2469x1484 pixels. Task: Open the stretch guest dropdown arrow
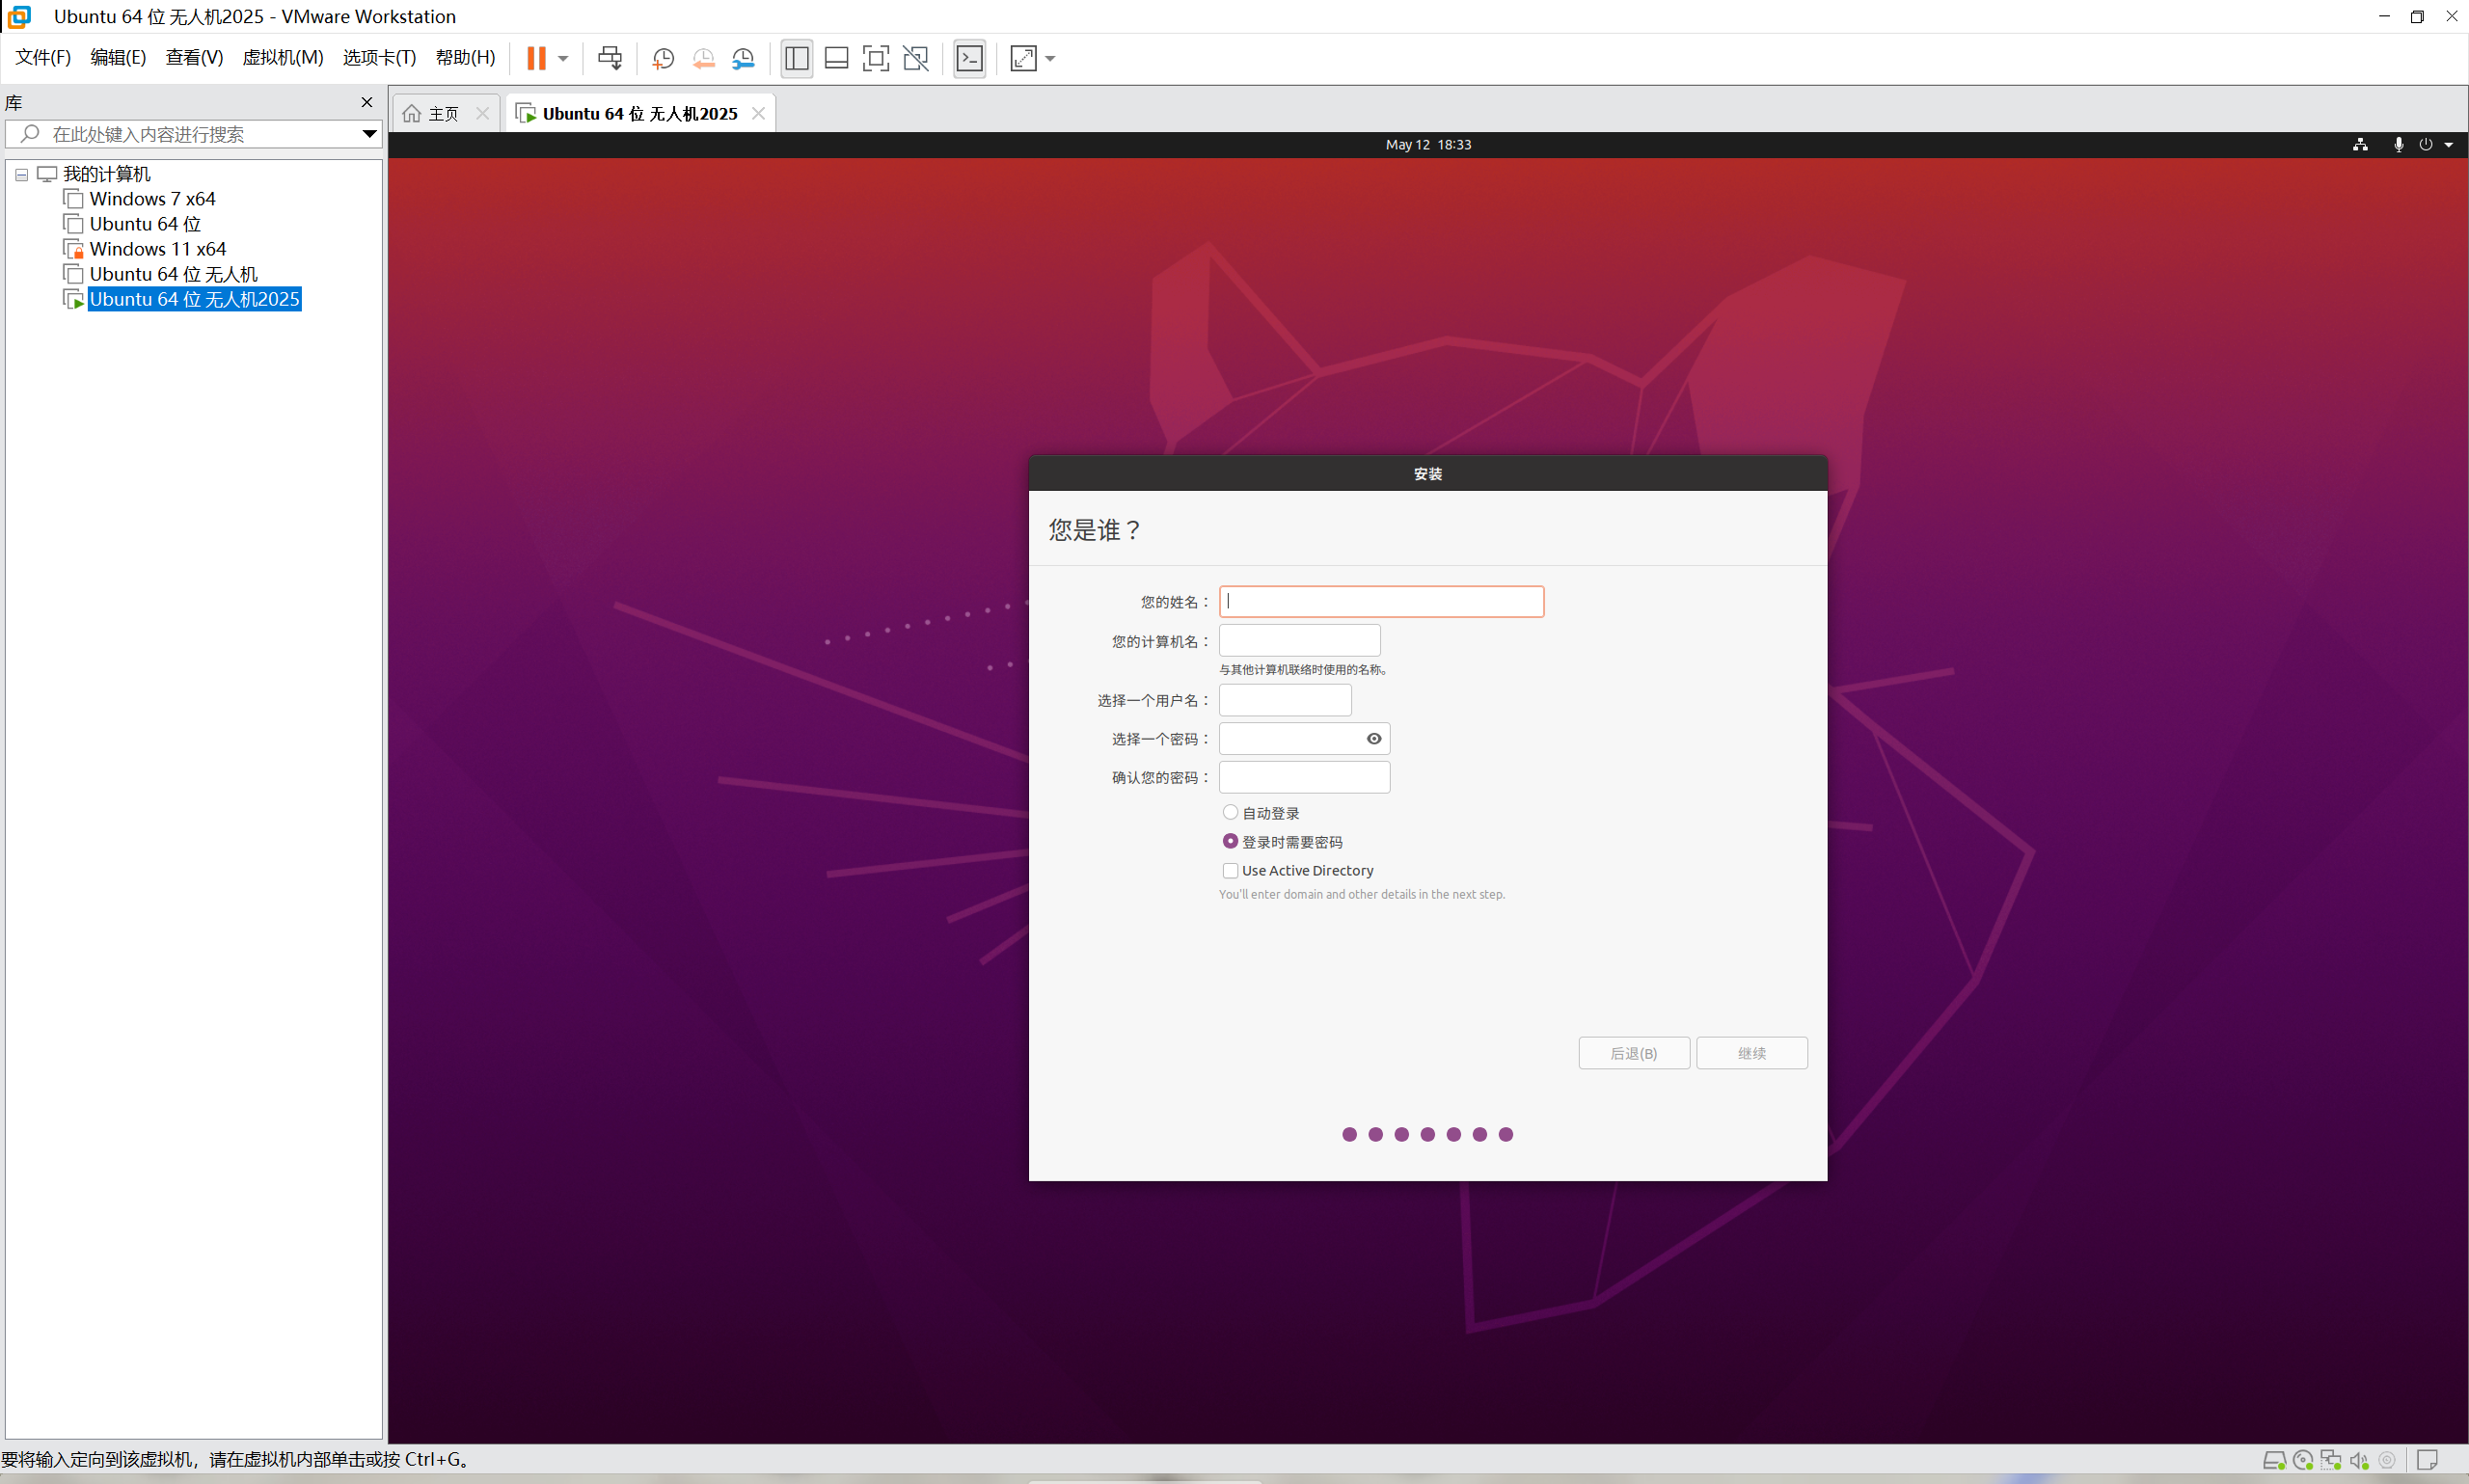(1050, 59)
